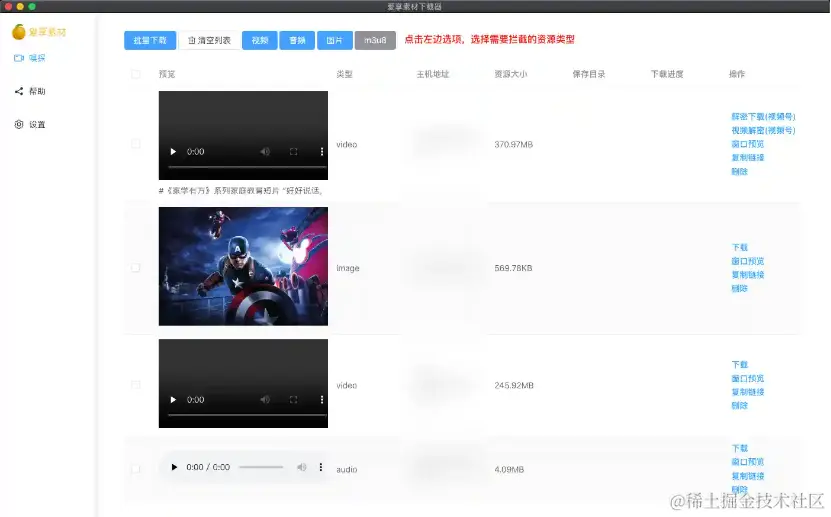Click the video caption text under first preview
Screen dimensions: 831x517
[x=241, y=190]
